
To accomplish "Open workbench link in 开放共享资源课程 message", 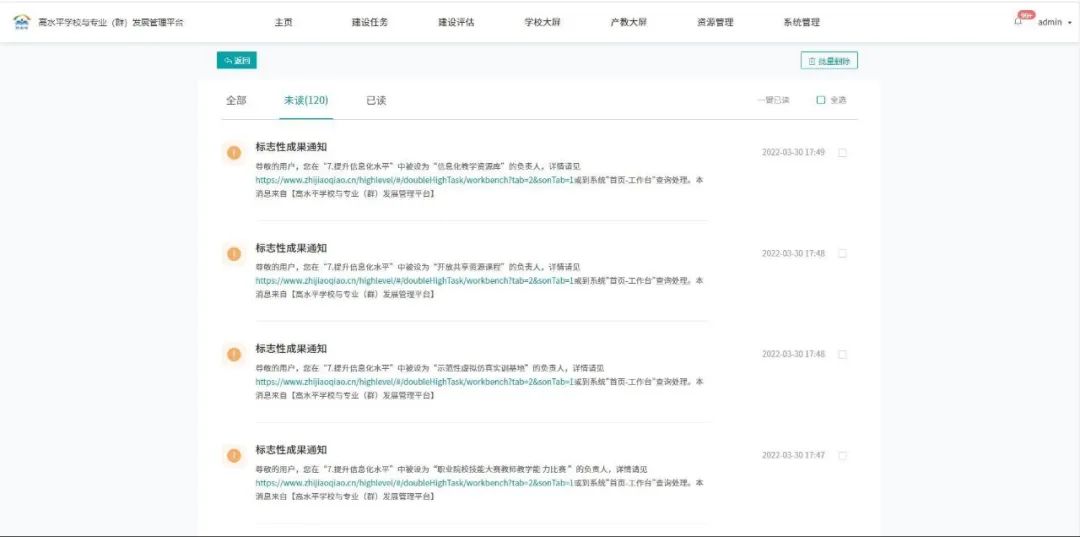I will coord(415,280).
